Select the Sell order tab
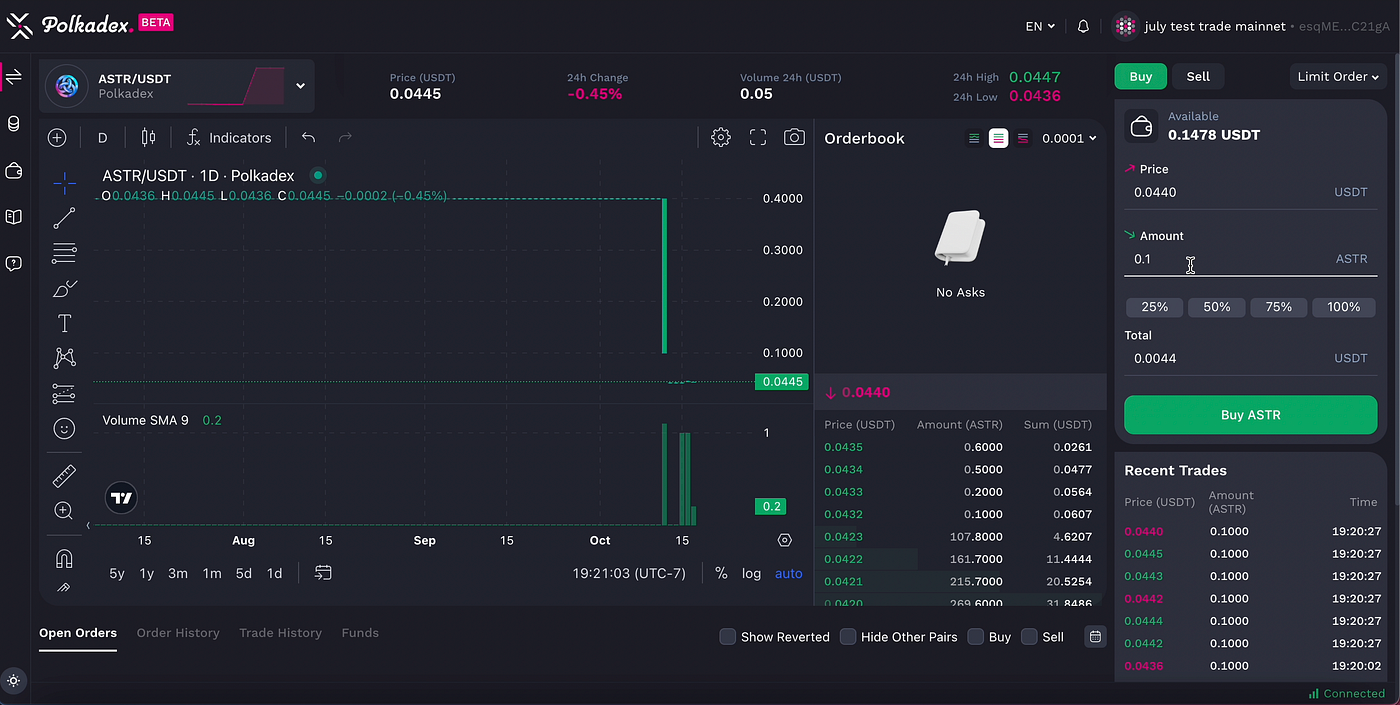Viewport: 1400px width, 705px height. pos(1198,76)
